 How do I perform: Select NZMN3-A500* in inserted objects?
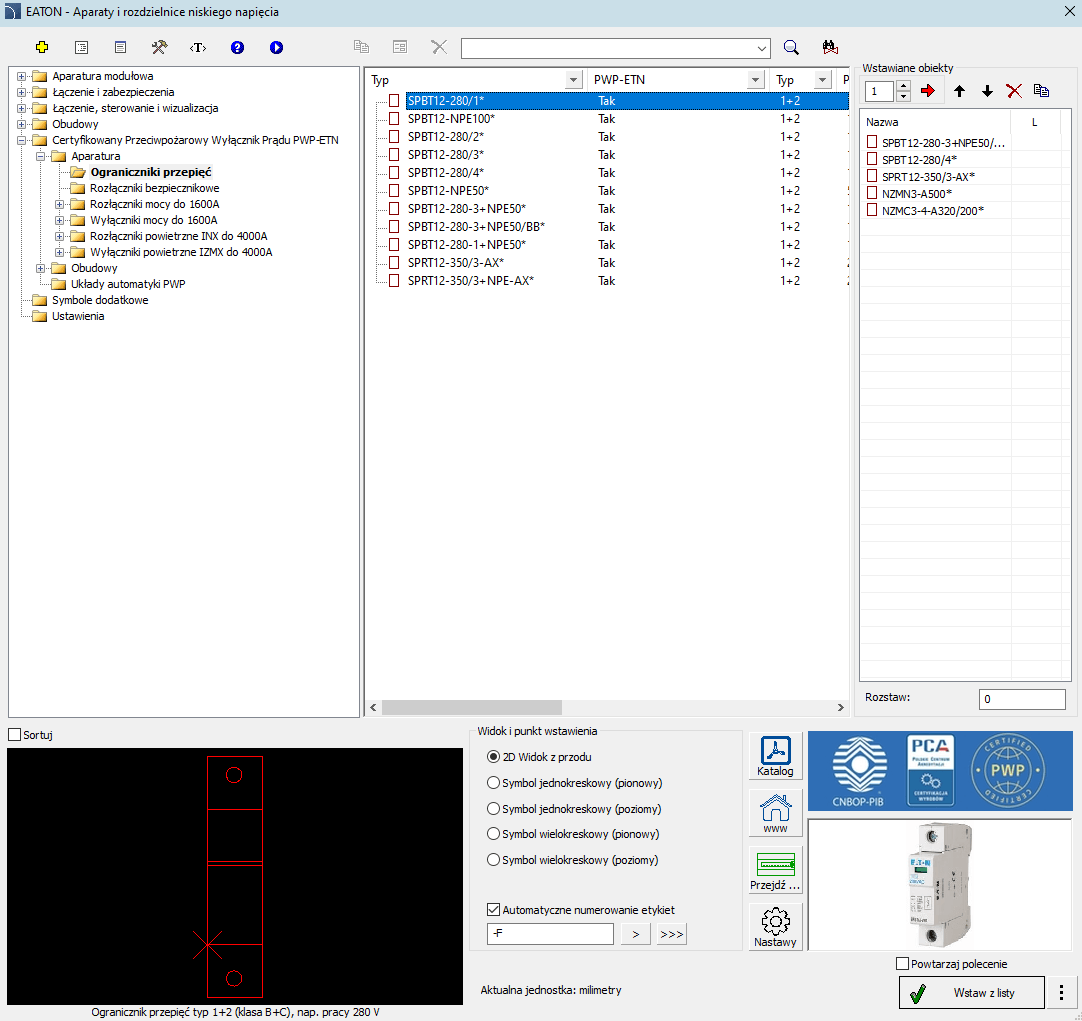916,194
